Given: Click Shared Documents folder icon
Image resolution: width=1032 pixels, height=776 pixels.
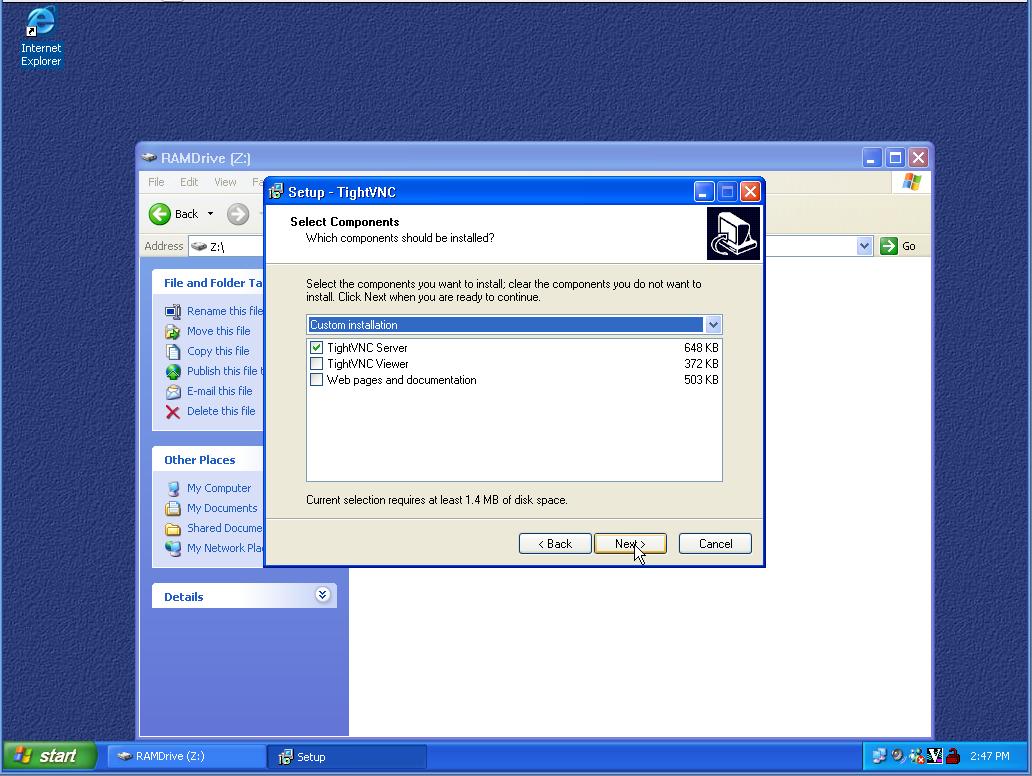Looking at the screenshot, I should [x=172, y=529].
